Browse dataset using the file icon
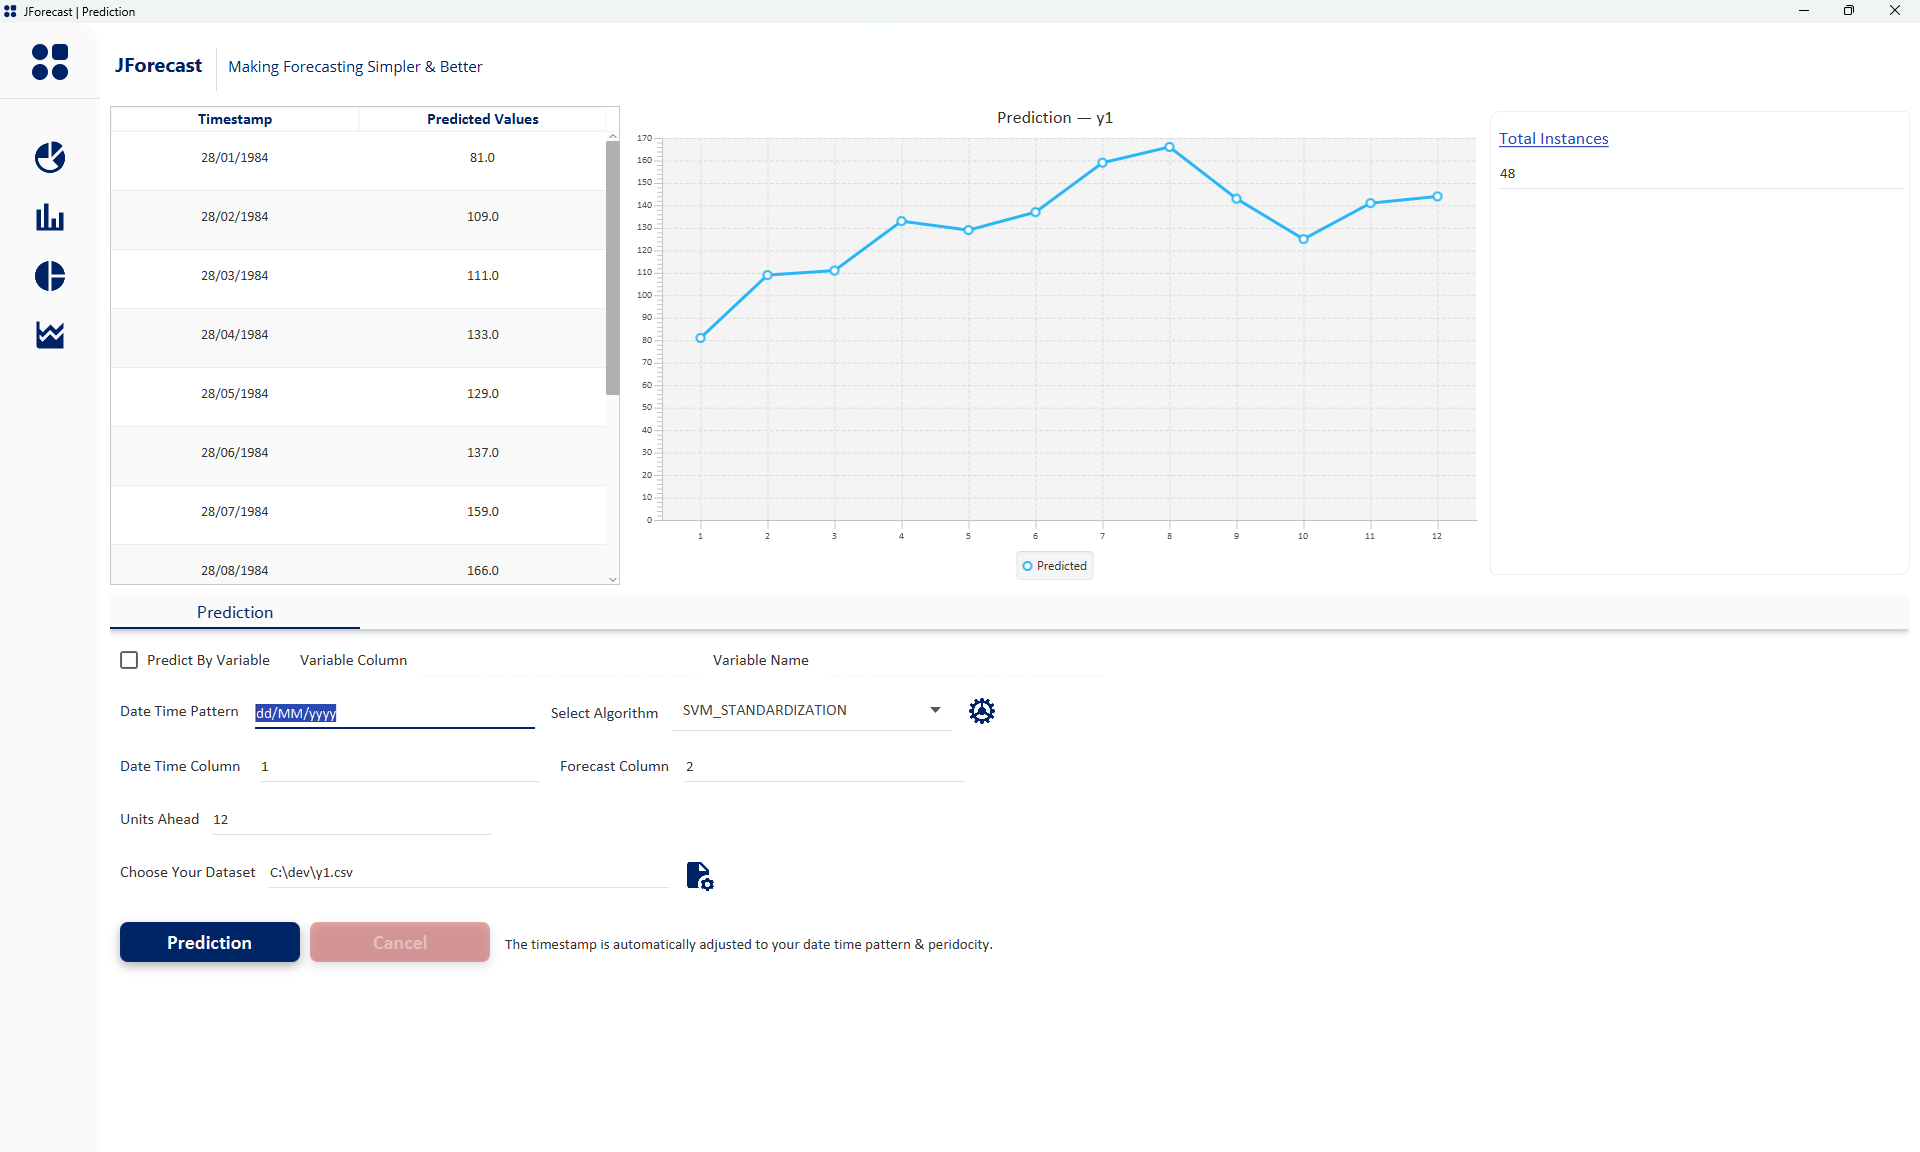The height and width of the screenshot is (1152, 1920). [x=698, y=875]
